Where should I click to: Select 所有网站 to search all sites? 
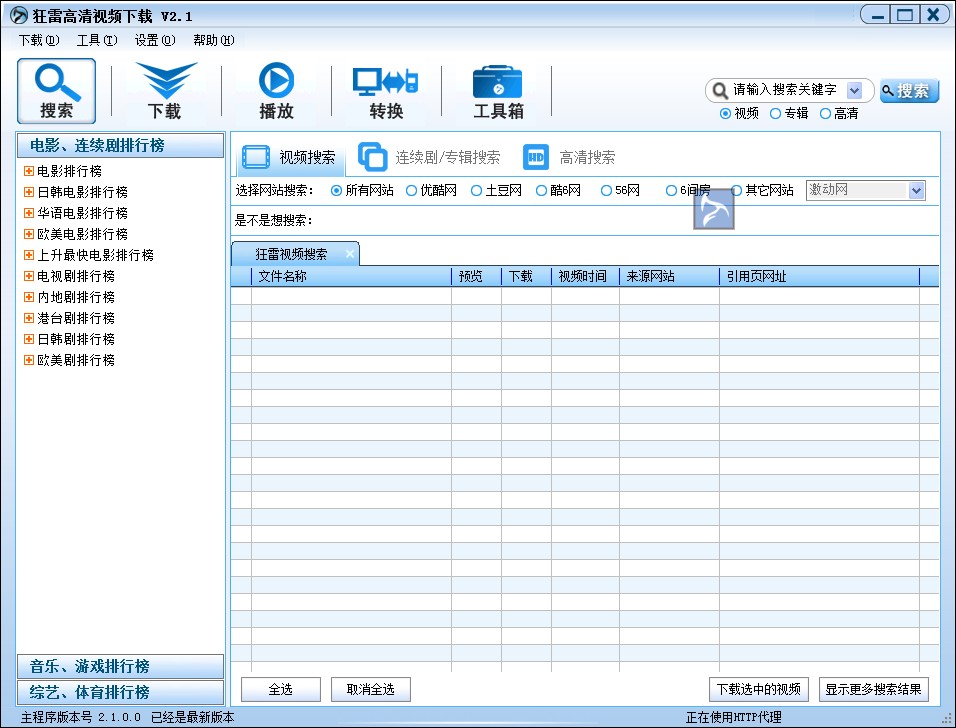(335, 190)
